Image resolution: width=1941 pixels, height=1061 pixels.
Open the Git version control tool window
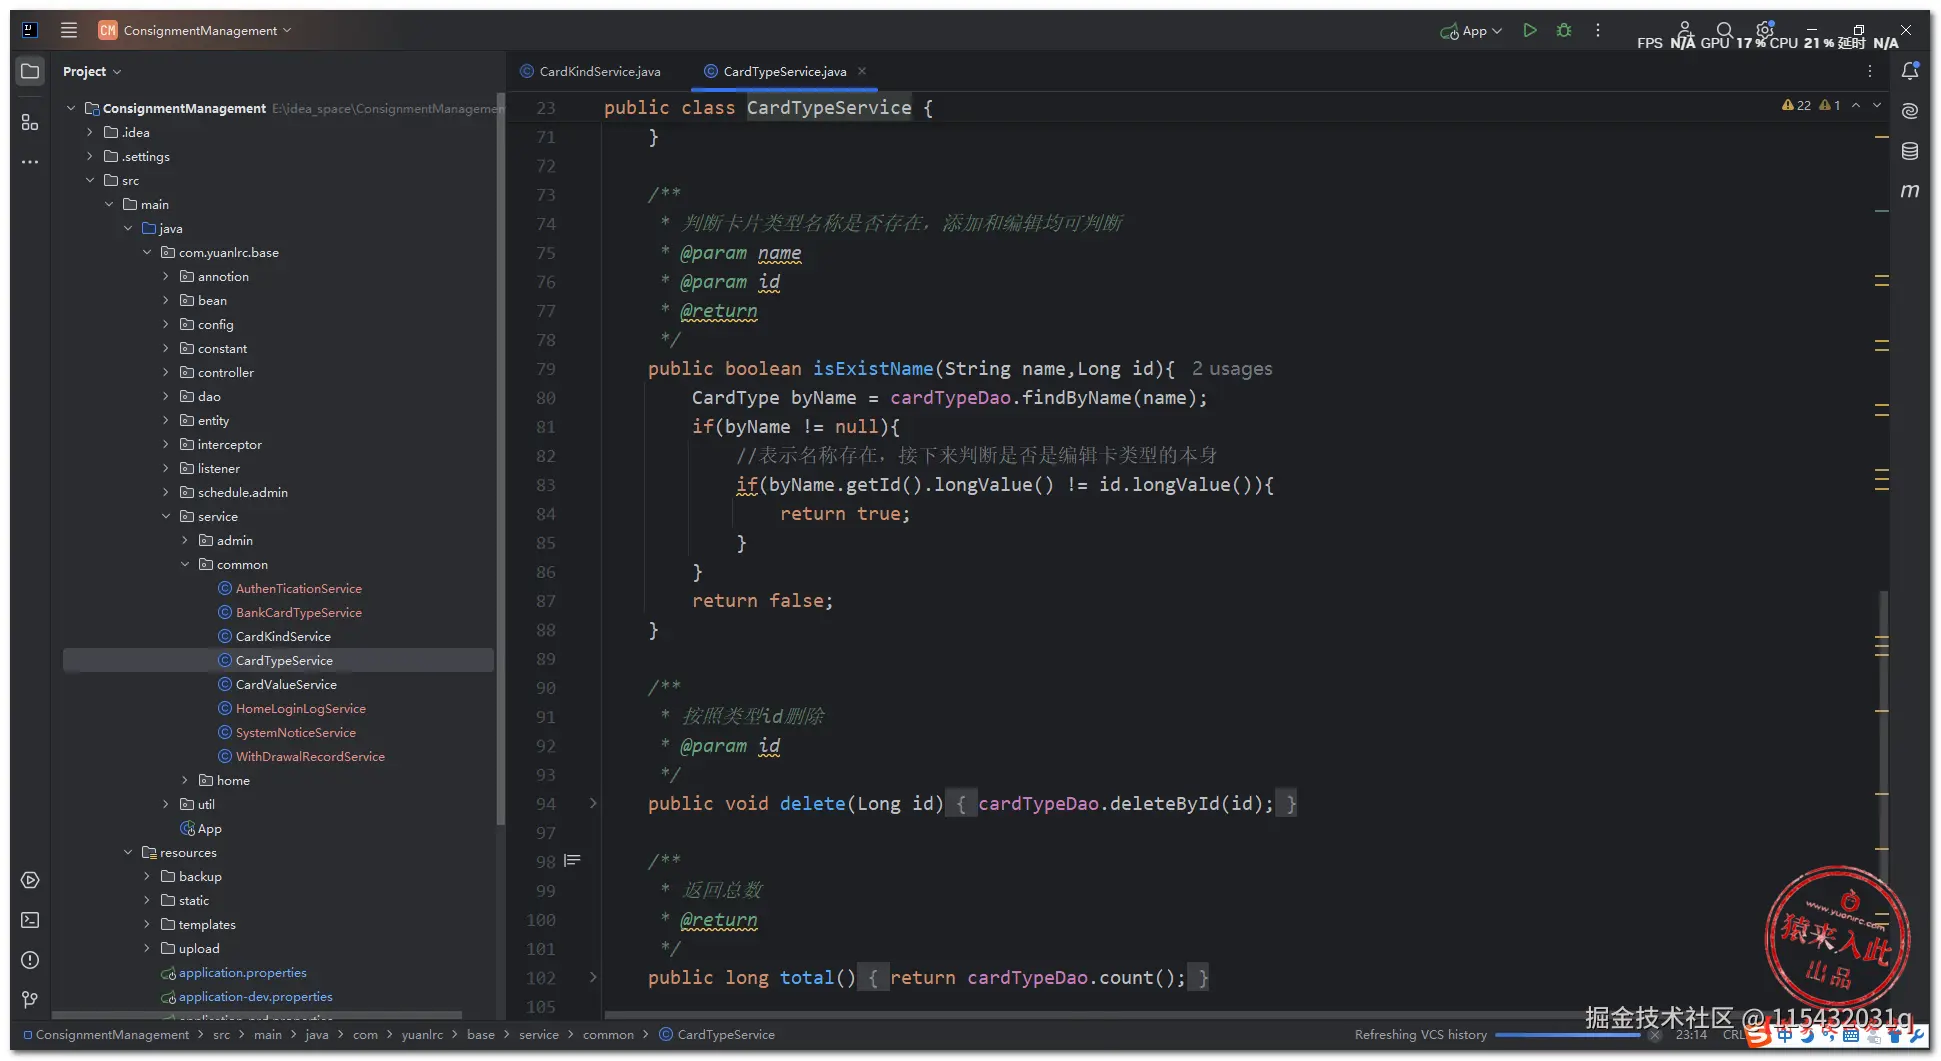pyautogui.click(x=30, y=999)
